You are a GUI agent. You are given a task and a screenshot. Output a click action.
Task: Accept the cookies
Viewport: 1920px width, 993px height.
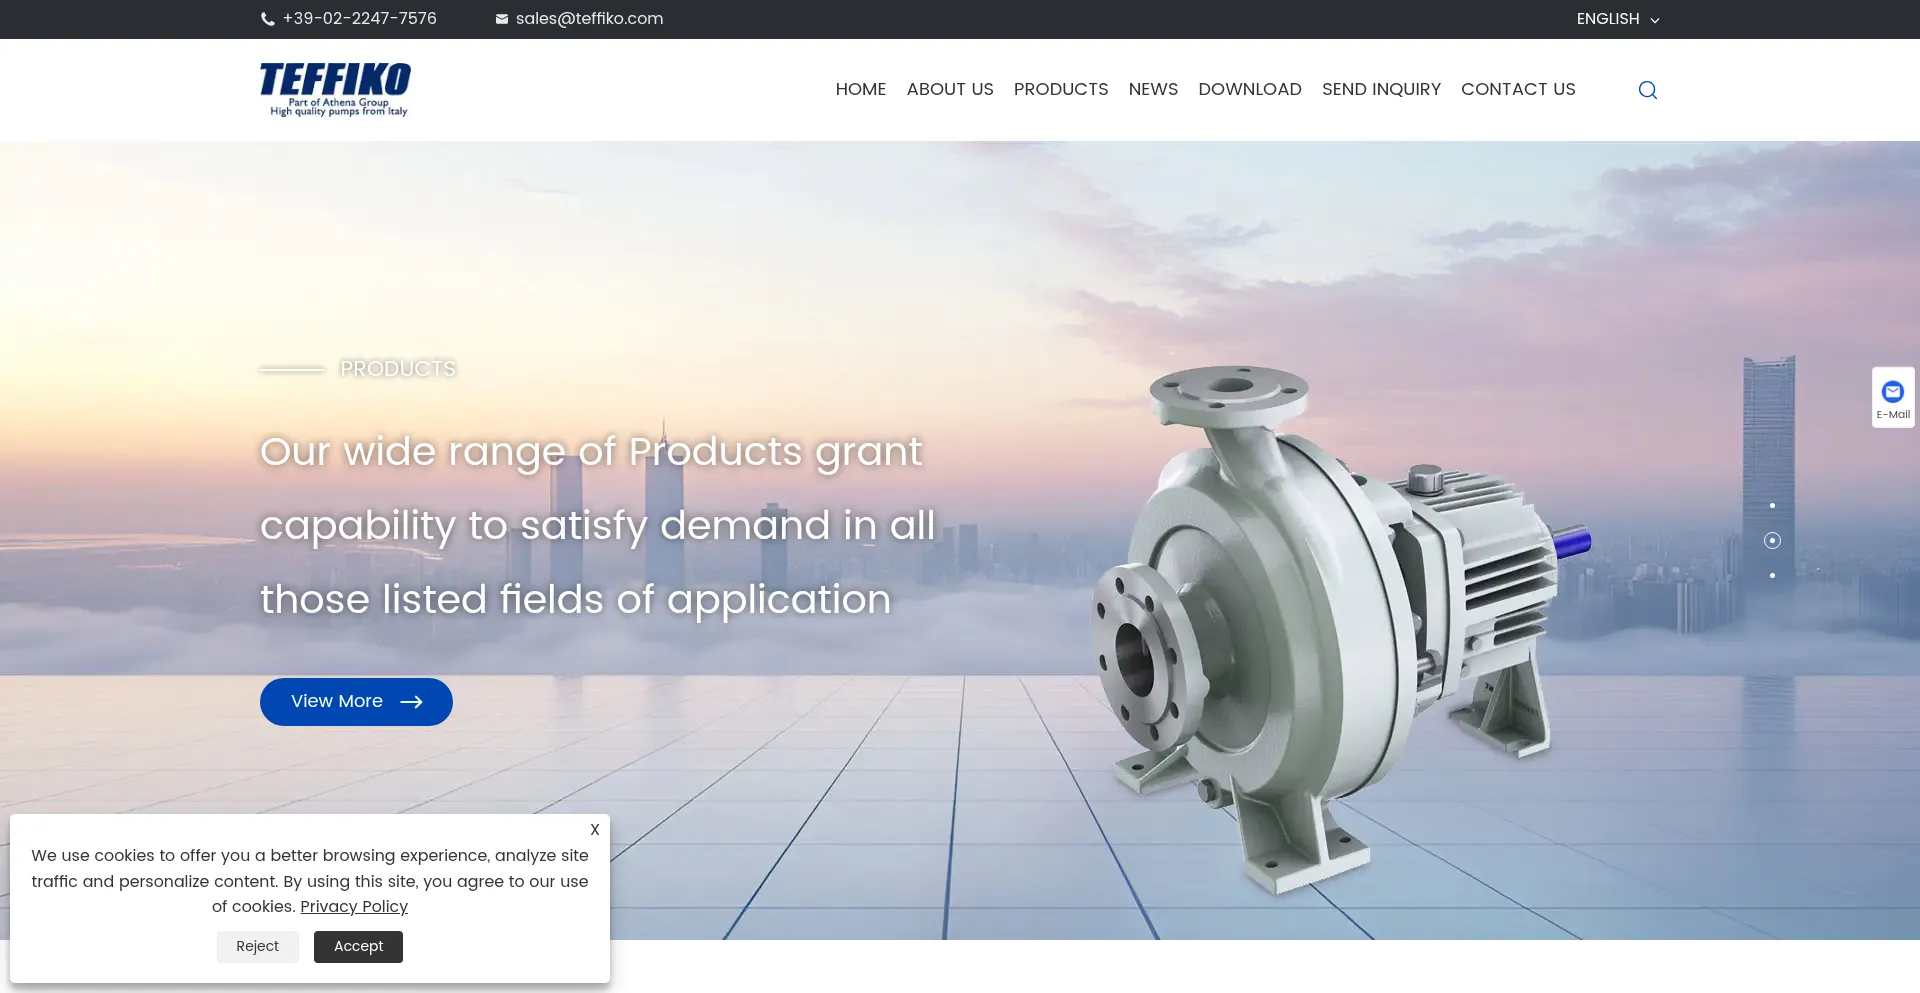point(358,947)
